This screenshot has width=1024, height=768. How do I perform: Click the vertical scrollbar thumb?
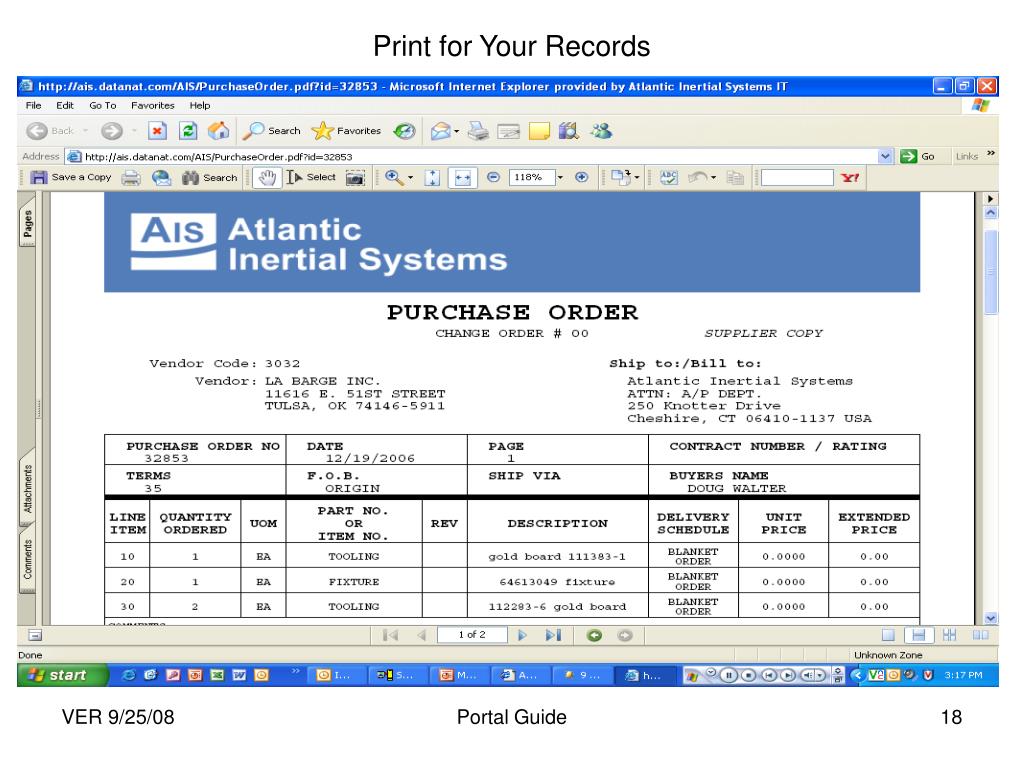click(991, 272)
